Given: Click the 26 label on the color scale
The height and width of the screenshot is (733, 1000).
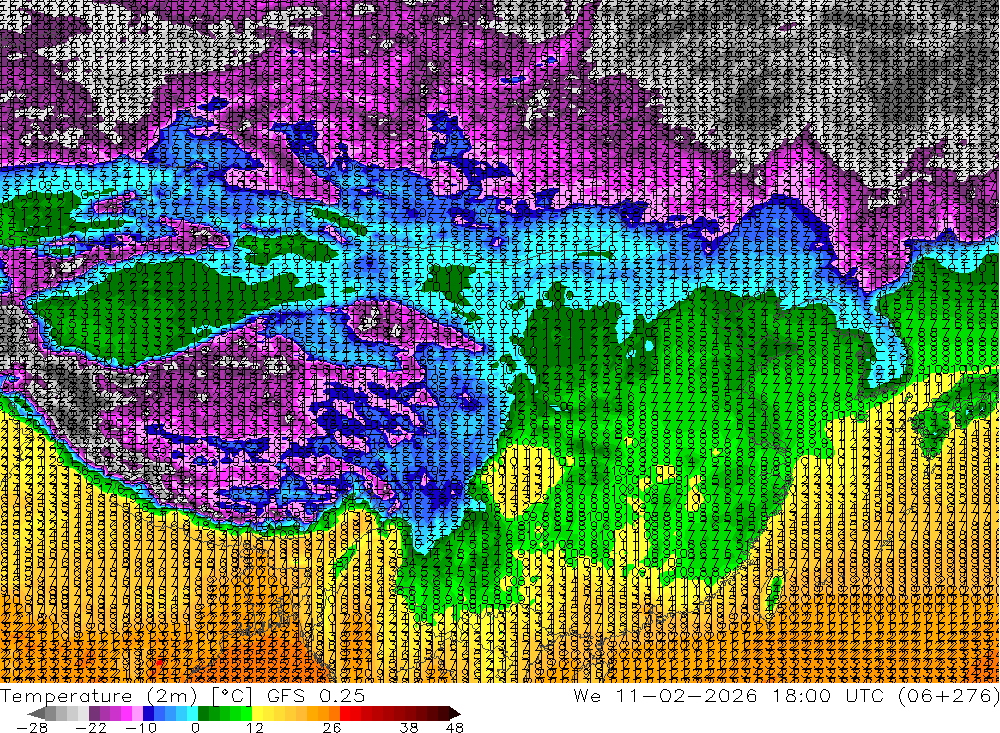Looking at the screenshot, I should click(332, 727).
